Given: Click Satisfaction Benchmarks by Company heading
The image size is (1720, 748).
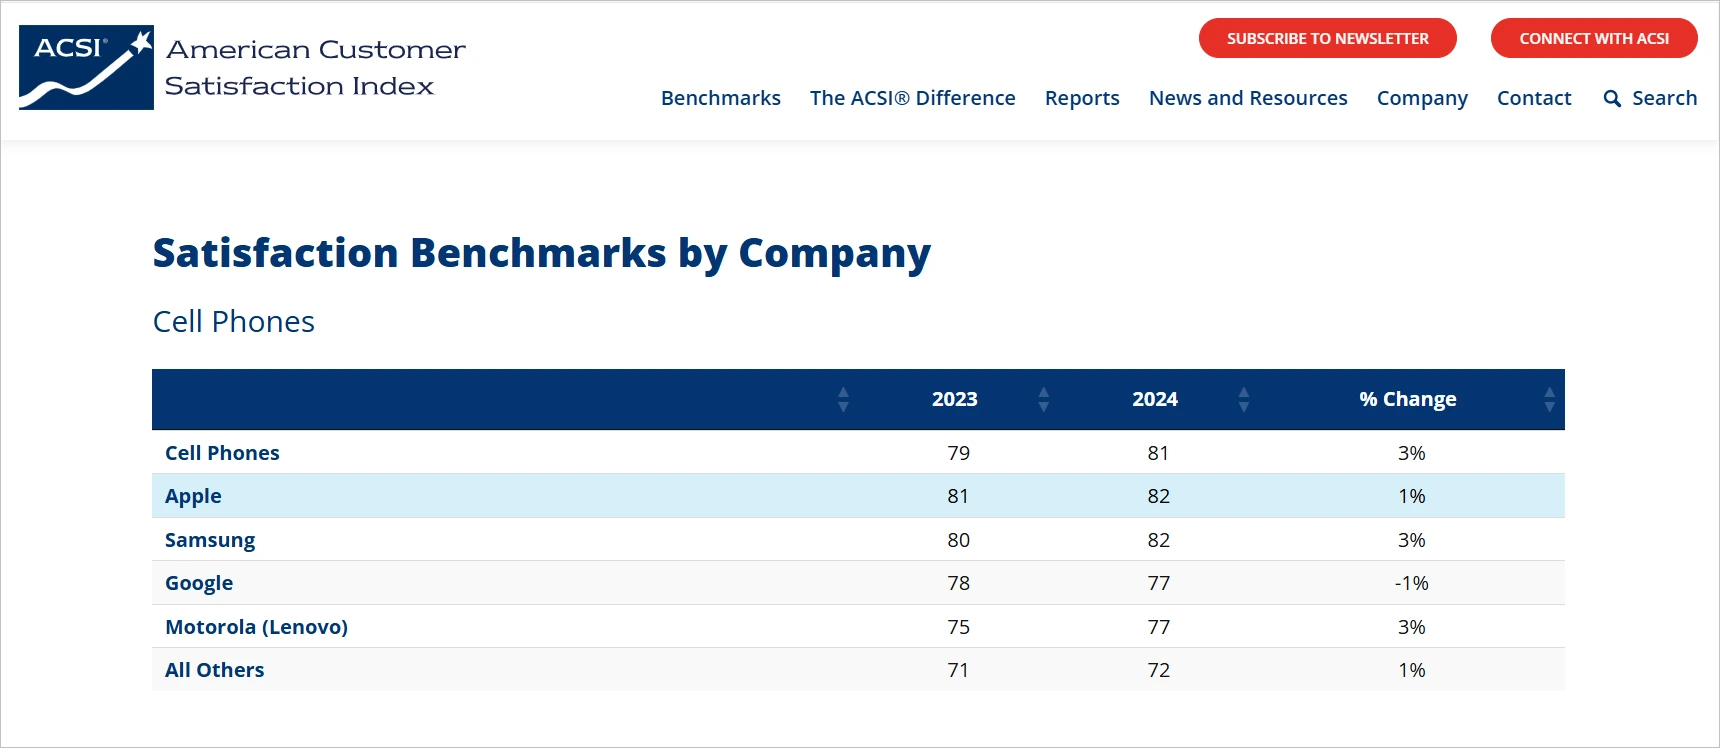Looking at the screenshot, I should click(x=541, y=254).
